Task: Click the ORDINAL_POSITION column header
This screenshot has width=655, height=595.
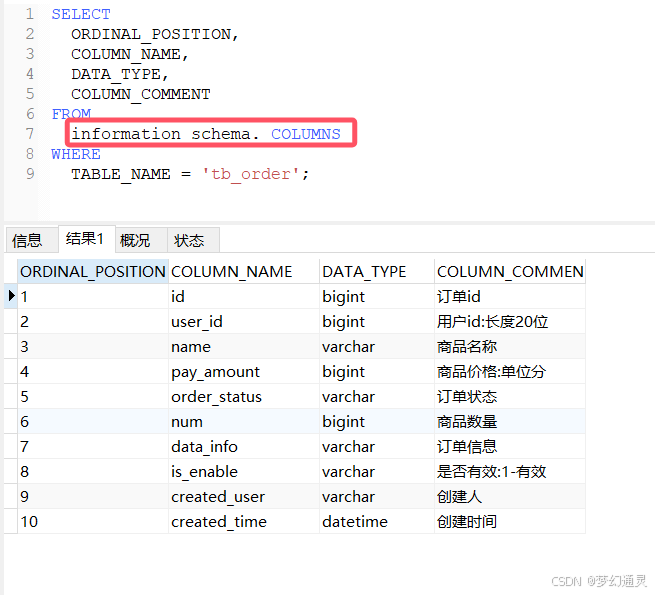Action: (x=93, y=272)
